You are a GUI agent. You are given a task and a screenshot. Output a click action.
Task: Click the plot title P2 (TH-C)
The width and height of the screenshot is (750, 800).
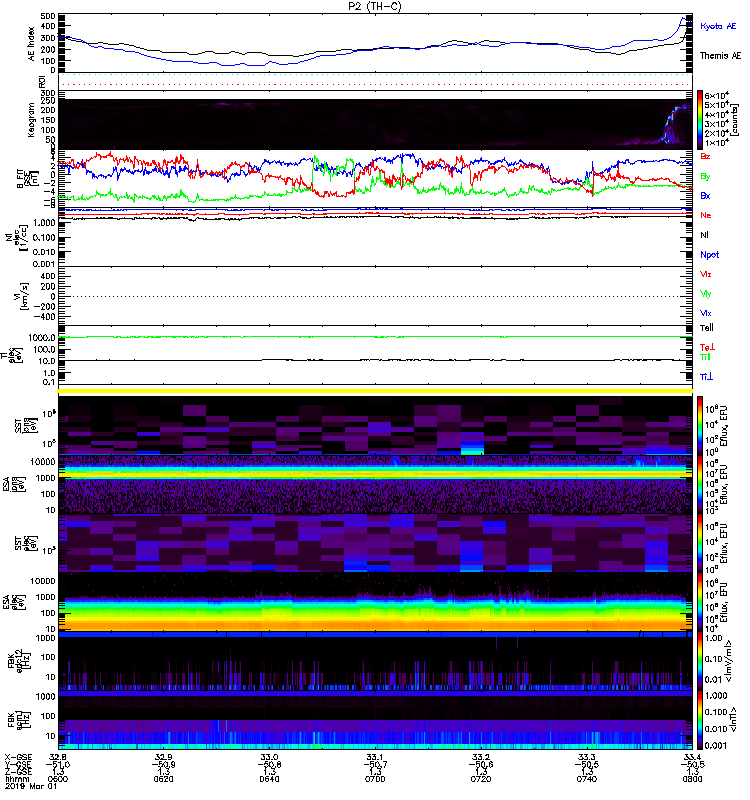click(x=374, y=7)
